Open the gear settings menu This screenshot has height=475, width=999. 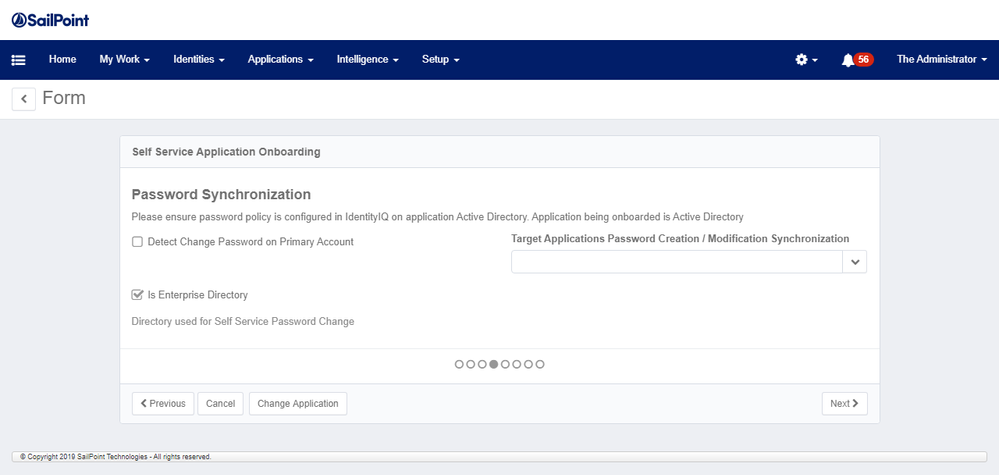(x=805, y=60)
